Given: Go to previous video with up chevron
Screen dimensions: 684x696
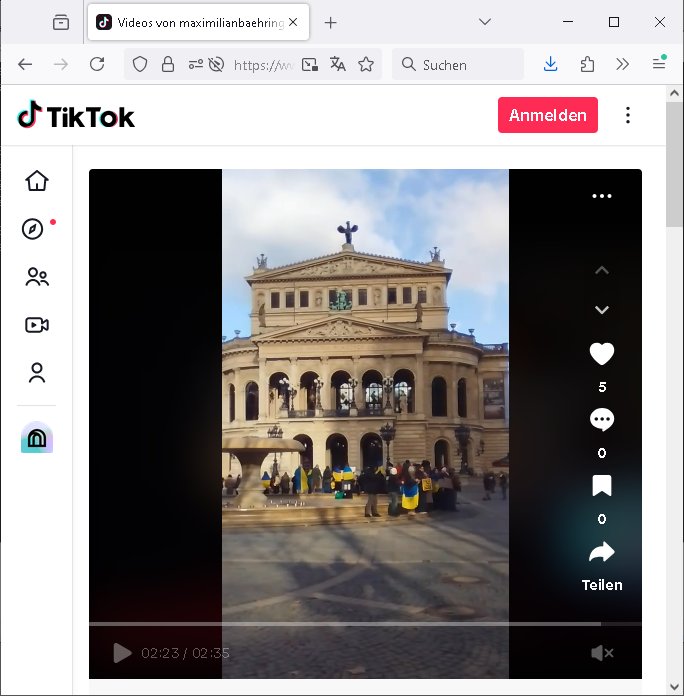Looking at the screenshot, I should (602, 270).
